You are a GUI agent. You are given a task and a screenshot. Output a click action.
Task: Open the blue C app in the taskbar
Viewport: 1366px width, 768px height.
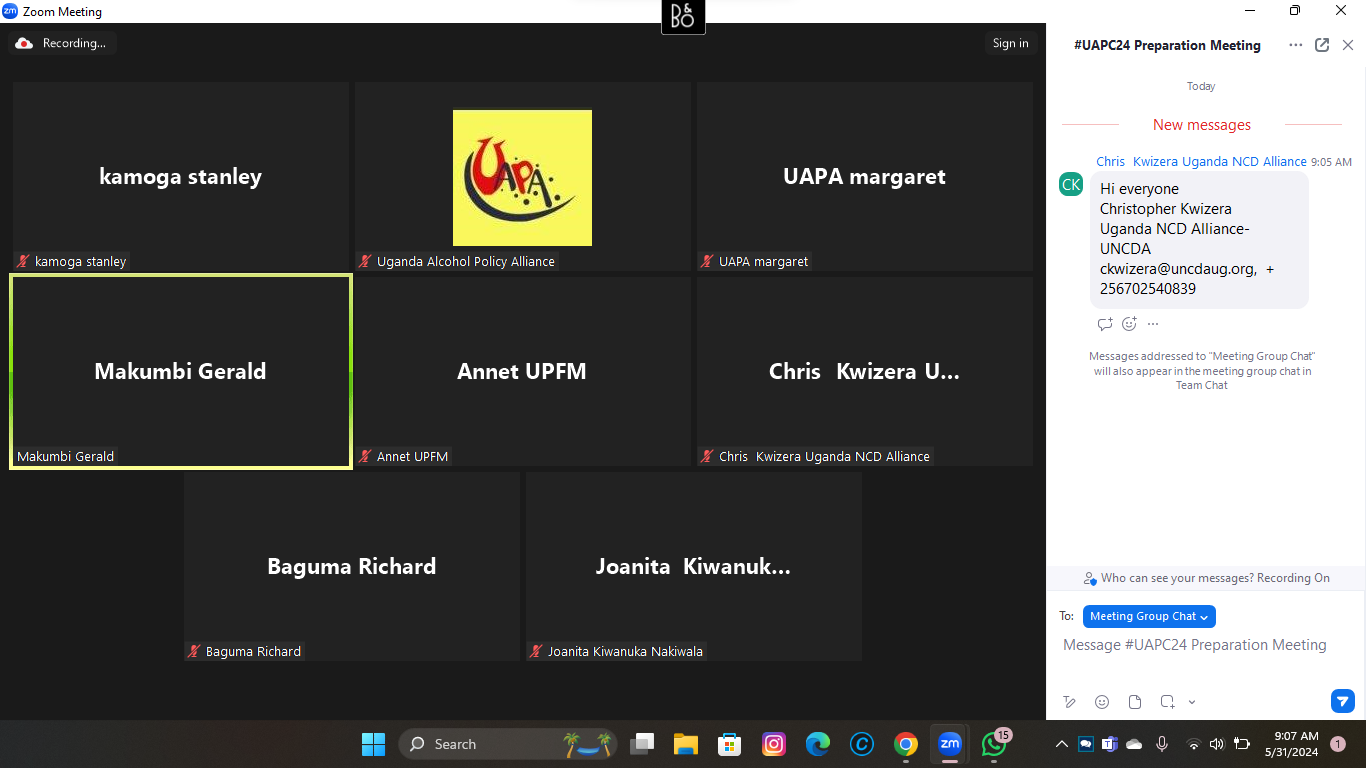point(862,744)
